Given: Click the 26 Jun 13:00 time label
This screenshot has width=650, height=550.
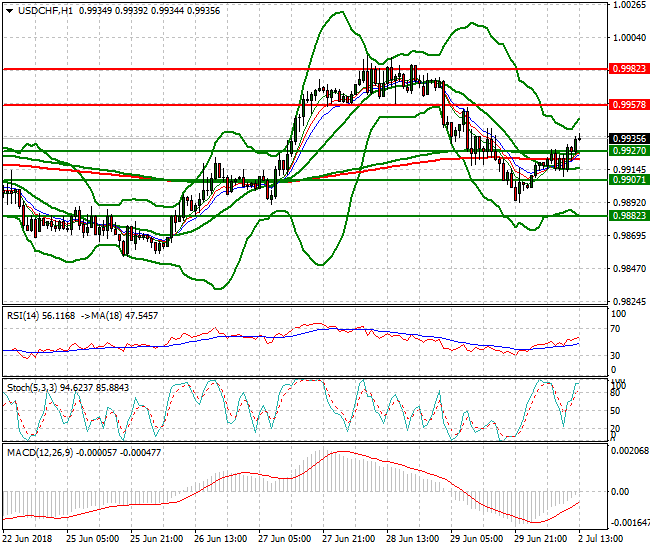Looking at the screenshot, I should pos(221,539).
